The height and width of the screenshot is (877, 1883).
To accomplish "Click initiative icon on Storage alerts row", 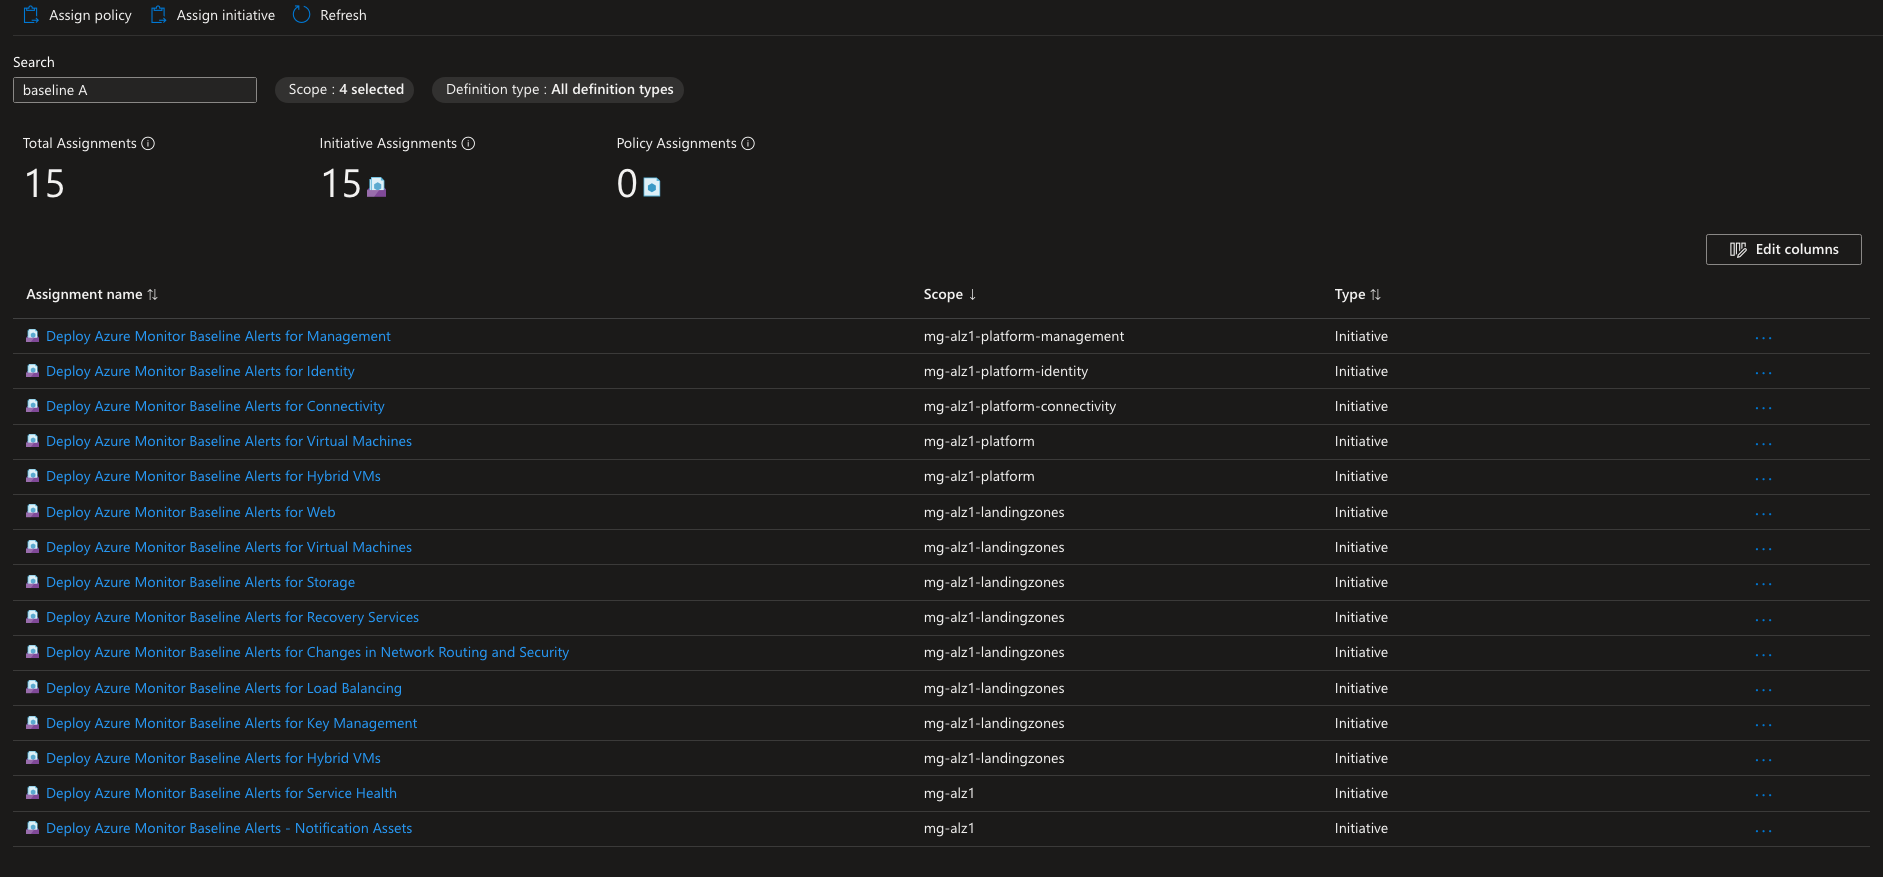I will [33, 582].
